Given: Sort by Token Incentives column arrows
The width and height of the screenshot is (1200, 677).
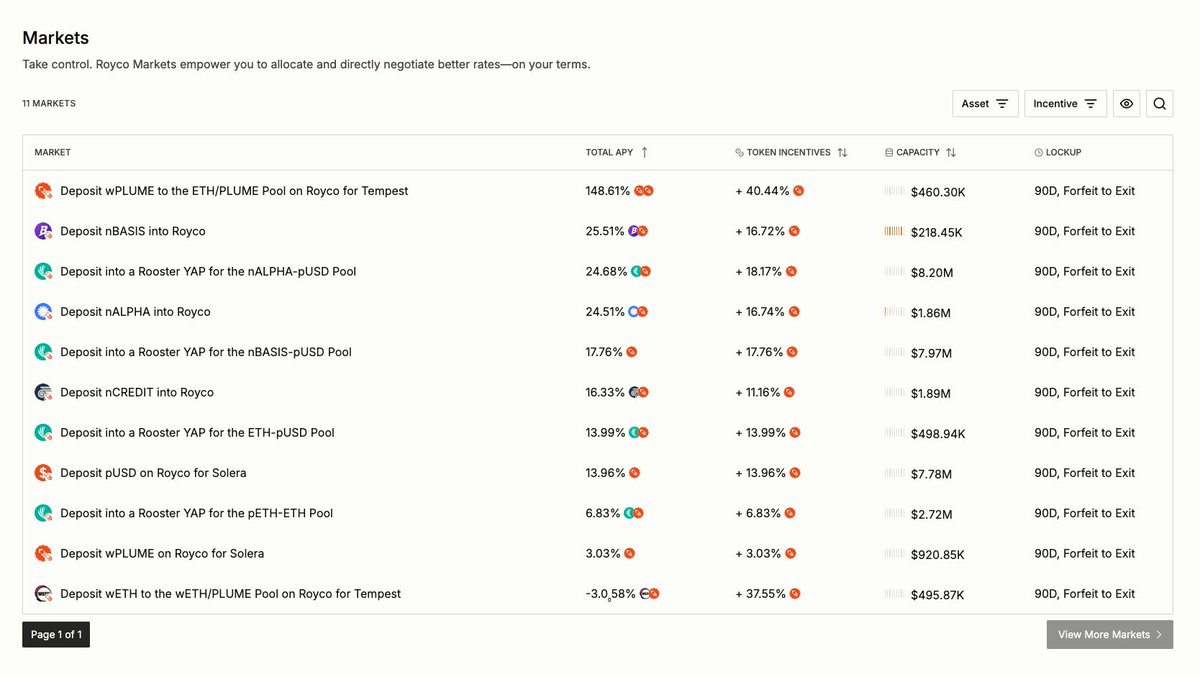Looking at the screenshot, I should pos(842,152).
